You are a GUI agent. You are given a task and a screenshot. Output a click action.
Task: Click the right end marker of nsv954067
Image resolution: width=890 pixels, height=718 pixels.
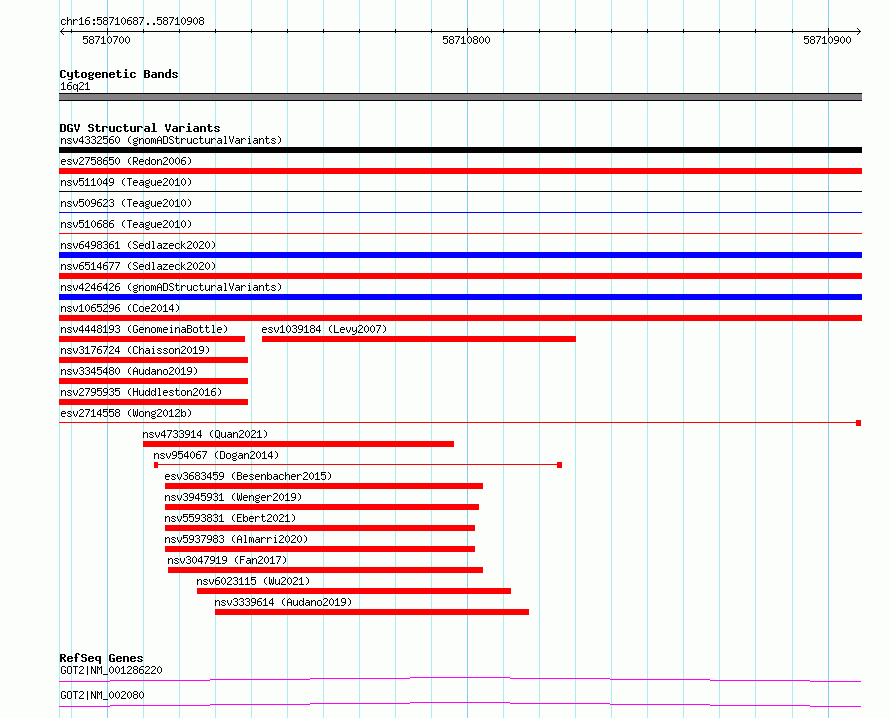coord(560,465)
